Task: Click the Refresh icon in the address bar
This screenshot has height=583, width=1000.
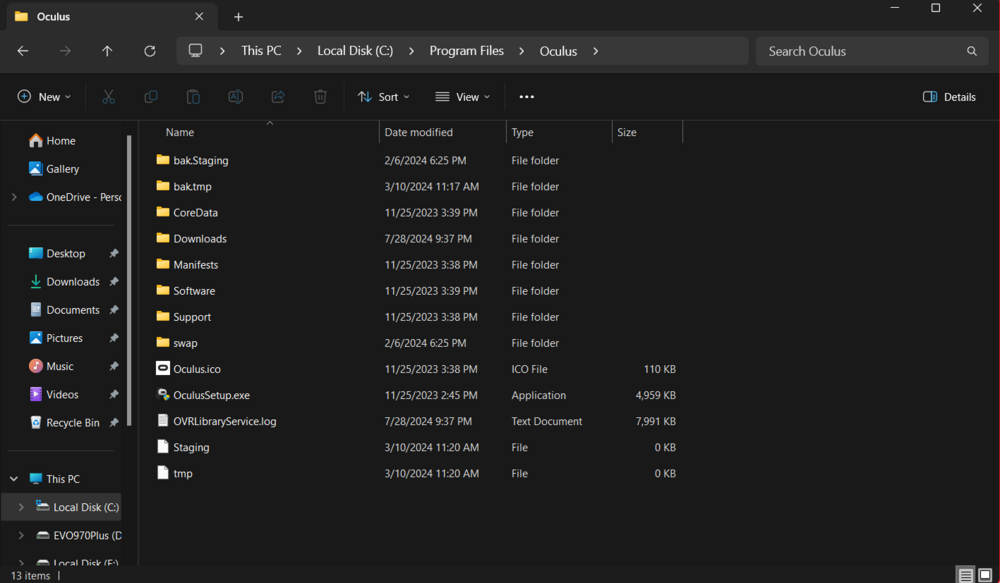Action: tap(149, 50)
